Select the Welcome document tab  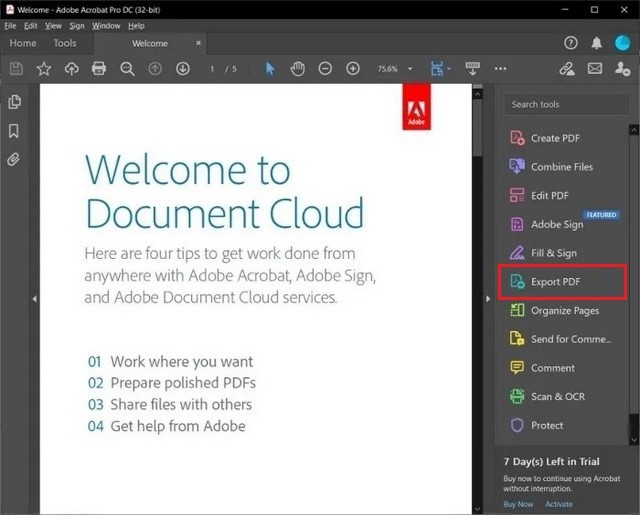[150, 43]
